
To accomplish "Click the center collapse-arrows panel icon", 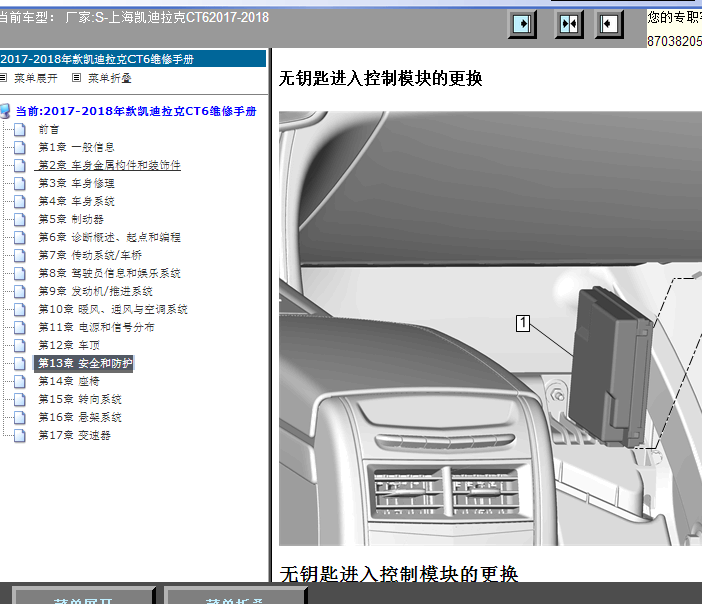I will [x=569, y=24].
